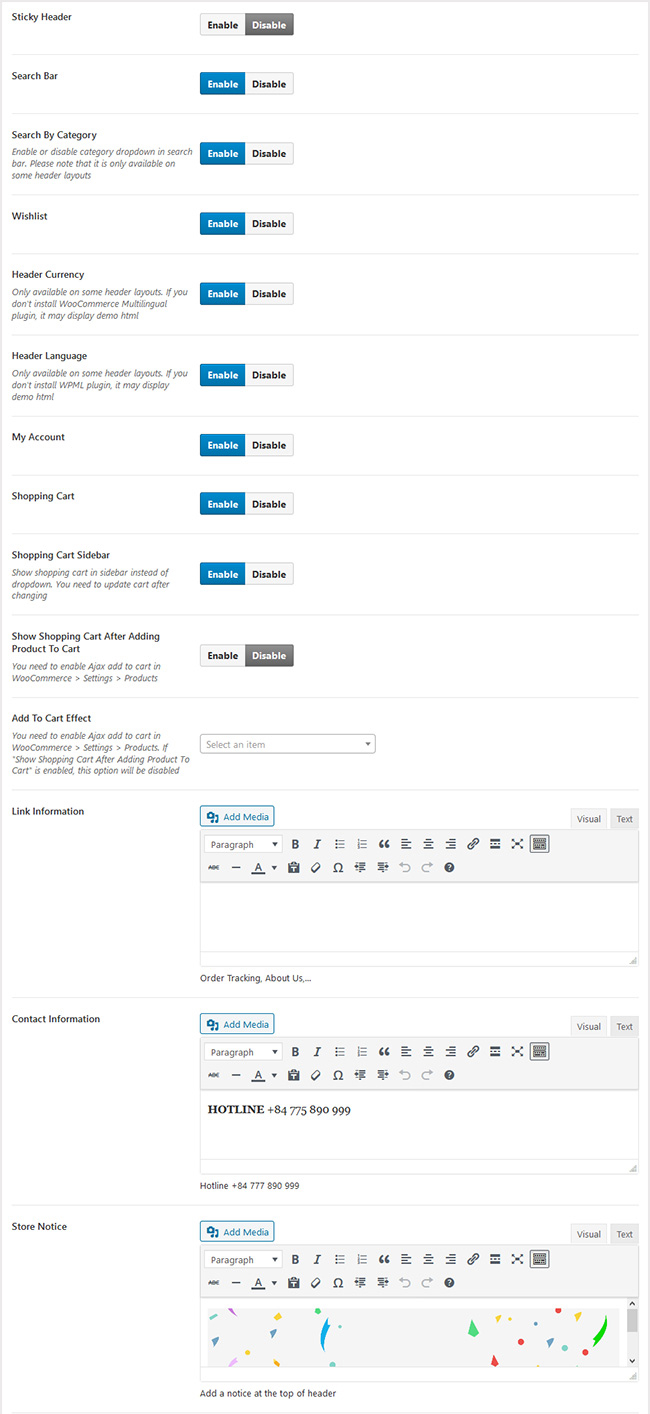Click Add Media above Link Information editor
Screen dimensions: 650x1414
237,817
